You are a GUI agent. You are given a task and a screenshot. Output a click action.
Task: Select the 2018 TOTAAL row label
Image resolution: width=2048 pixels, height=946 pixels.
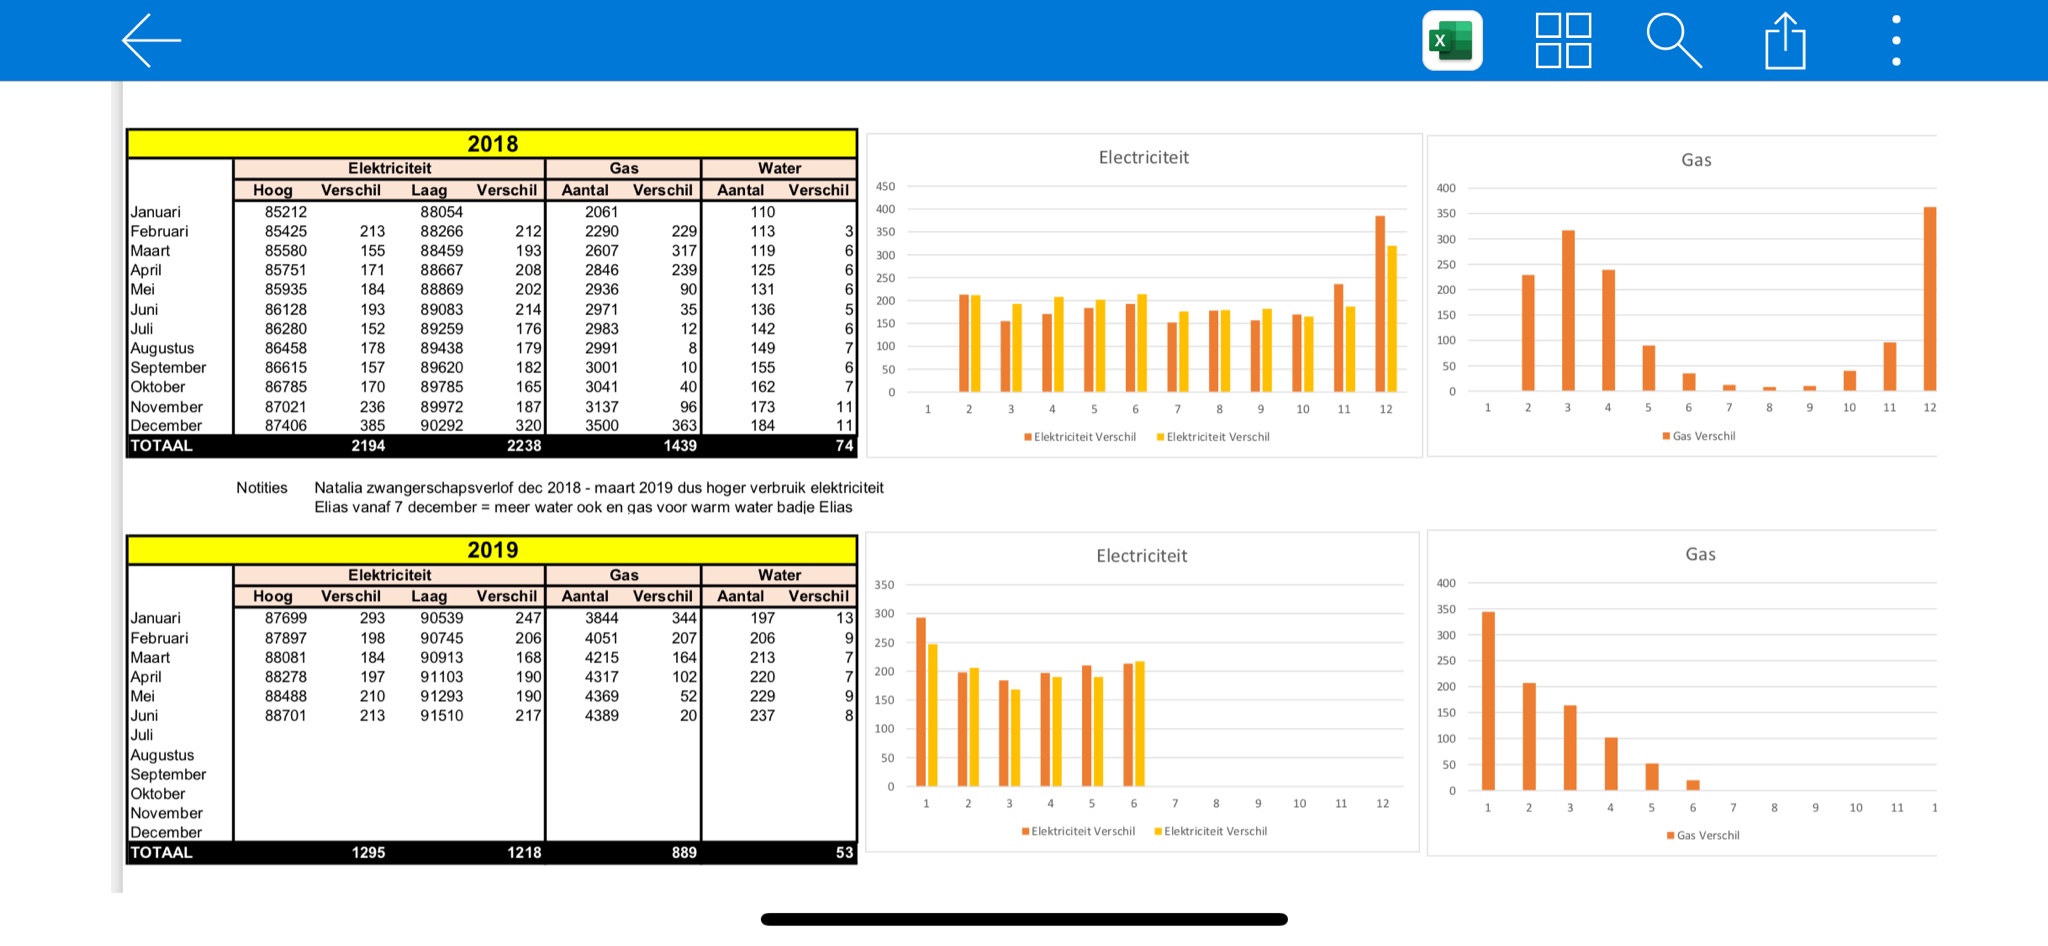161,446
